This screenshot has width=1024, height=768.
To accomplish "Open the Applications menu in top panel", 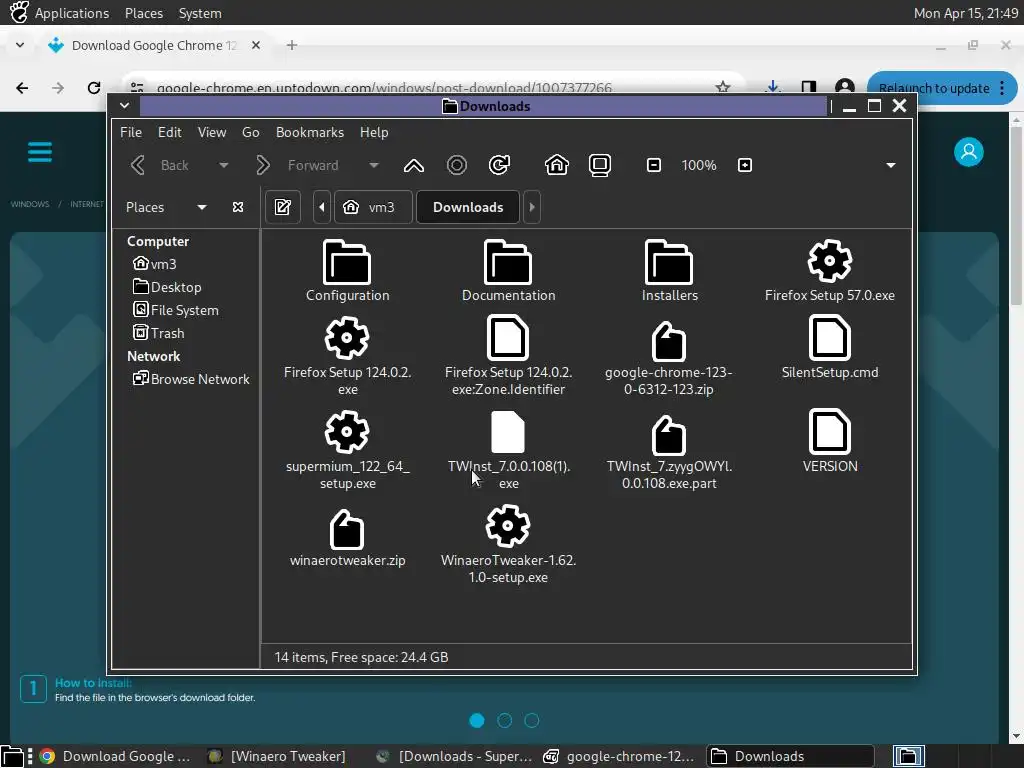I will 72,13.
